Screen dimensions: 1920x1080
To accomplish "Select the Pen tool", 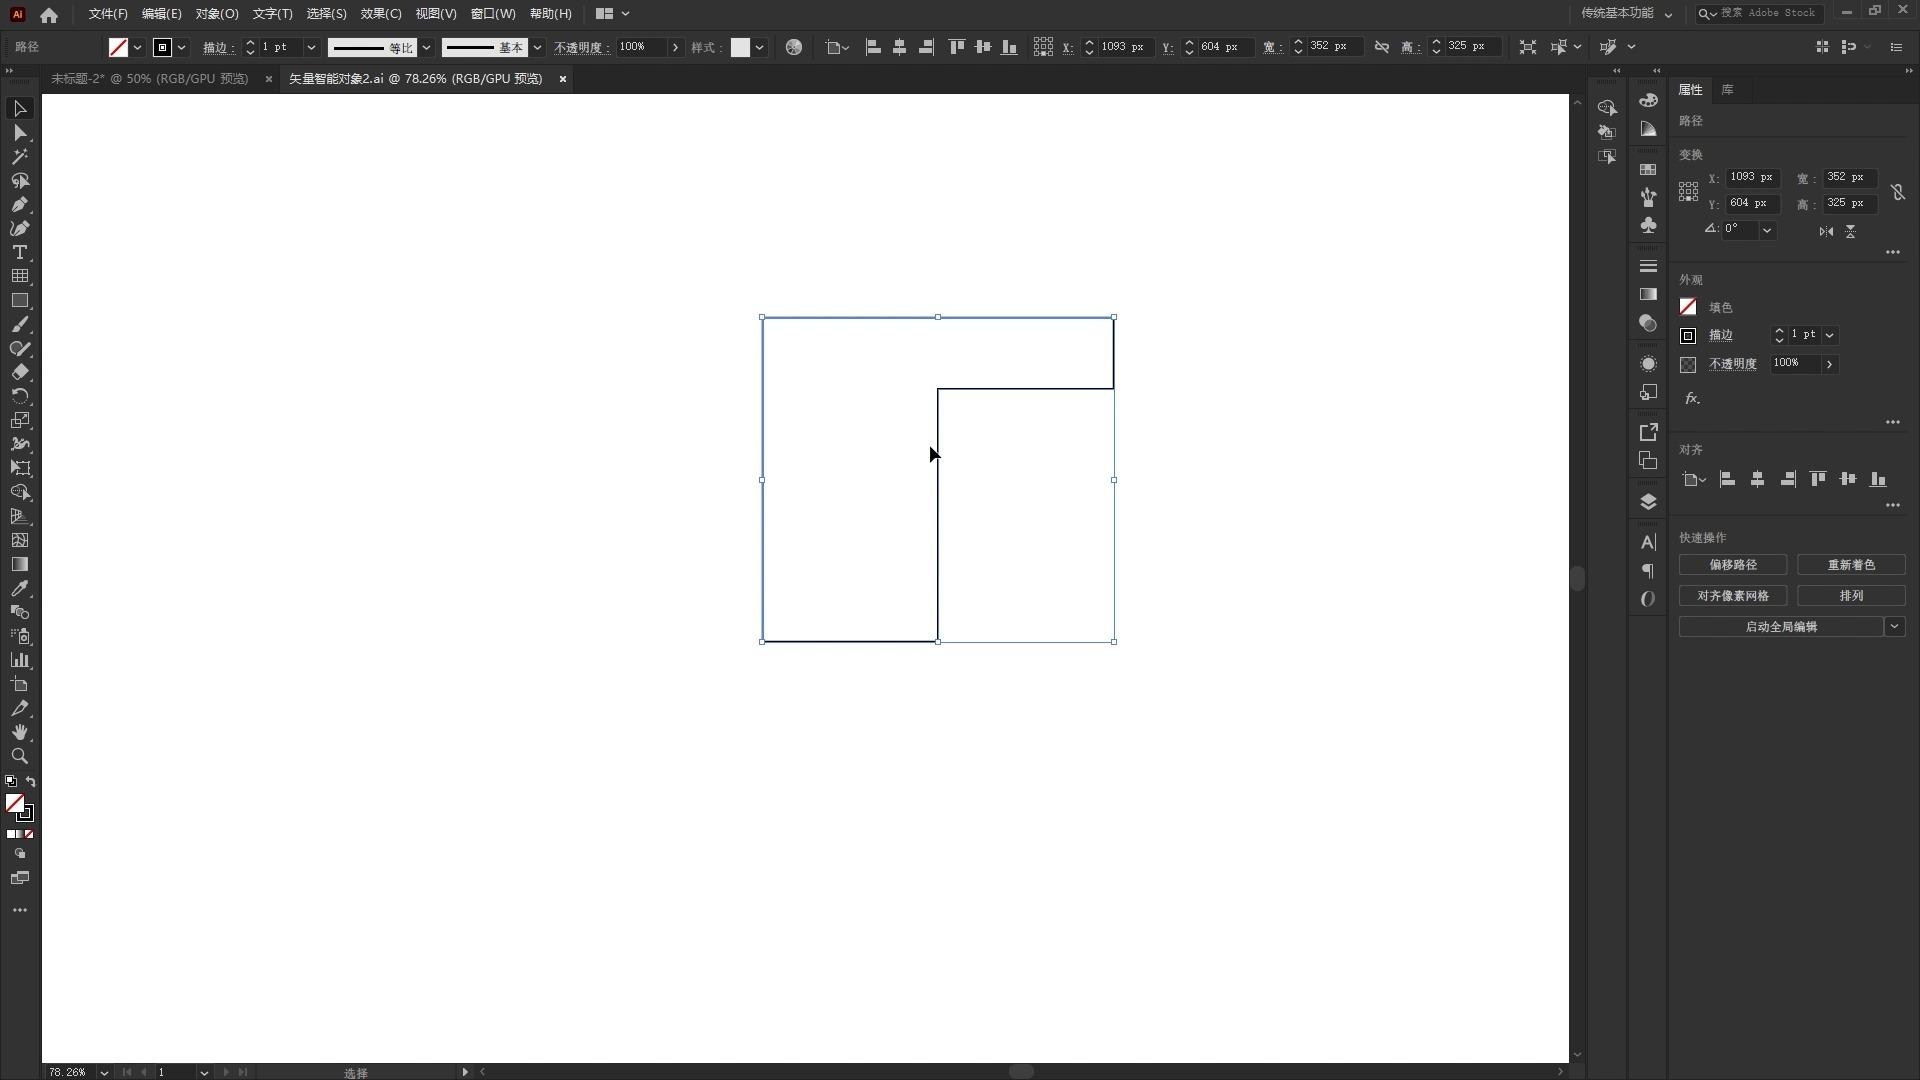I will [x=20, y=205].
